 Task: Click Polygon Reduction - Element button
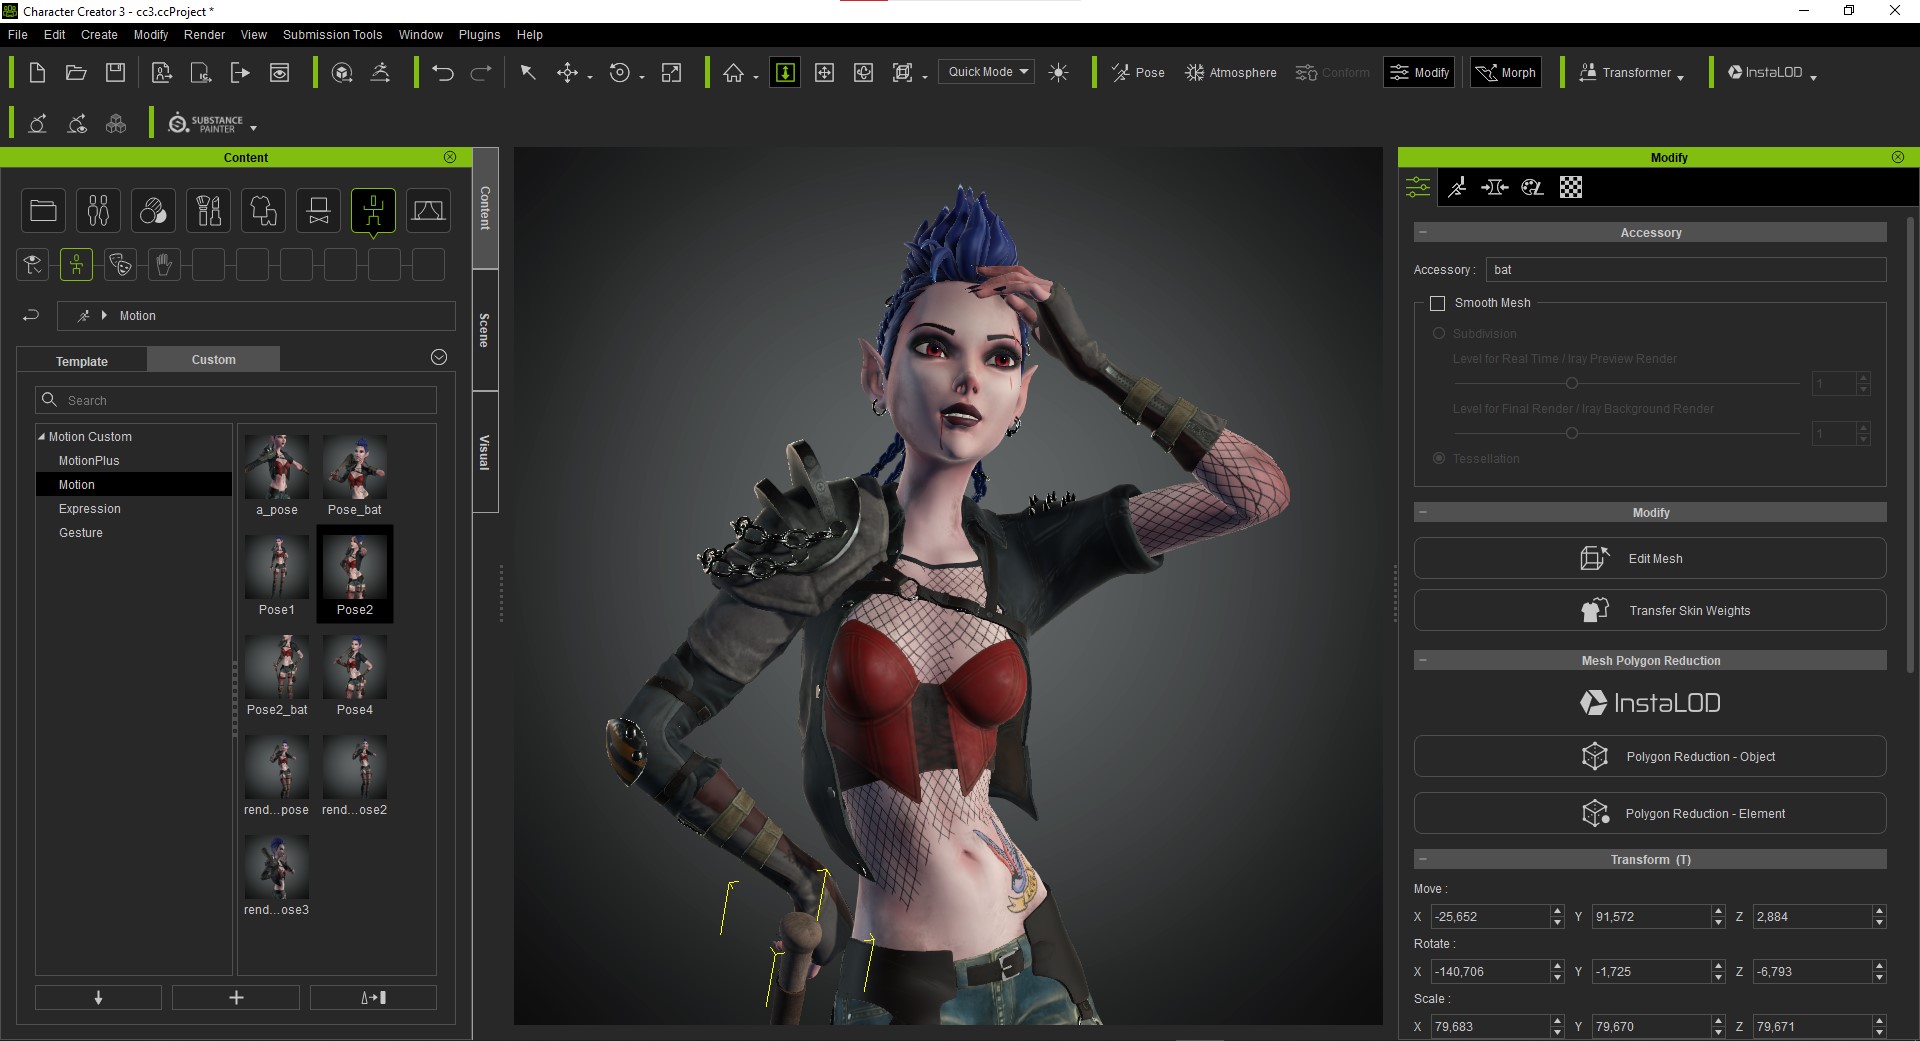point(1650,813)
